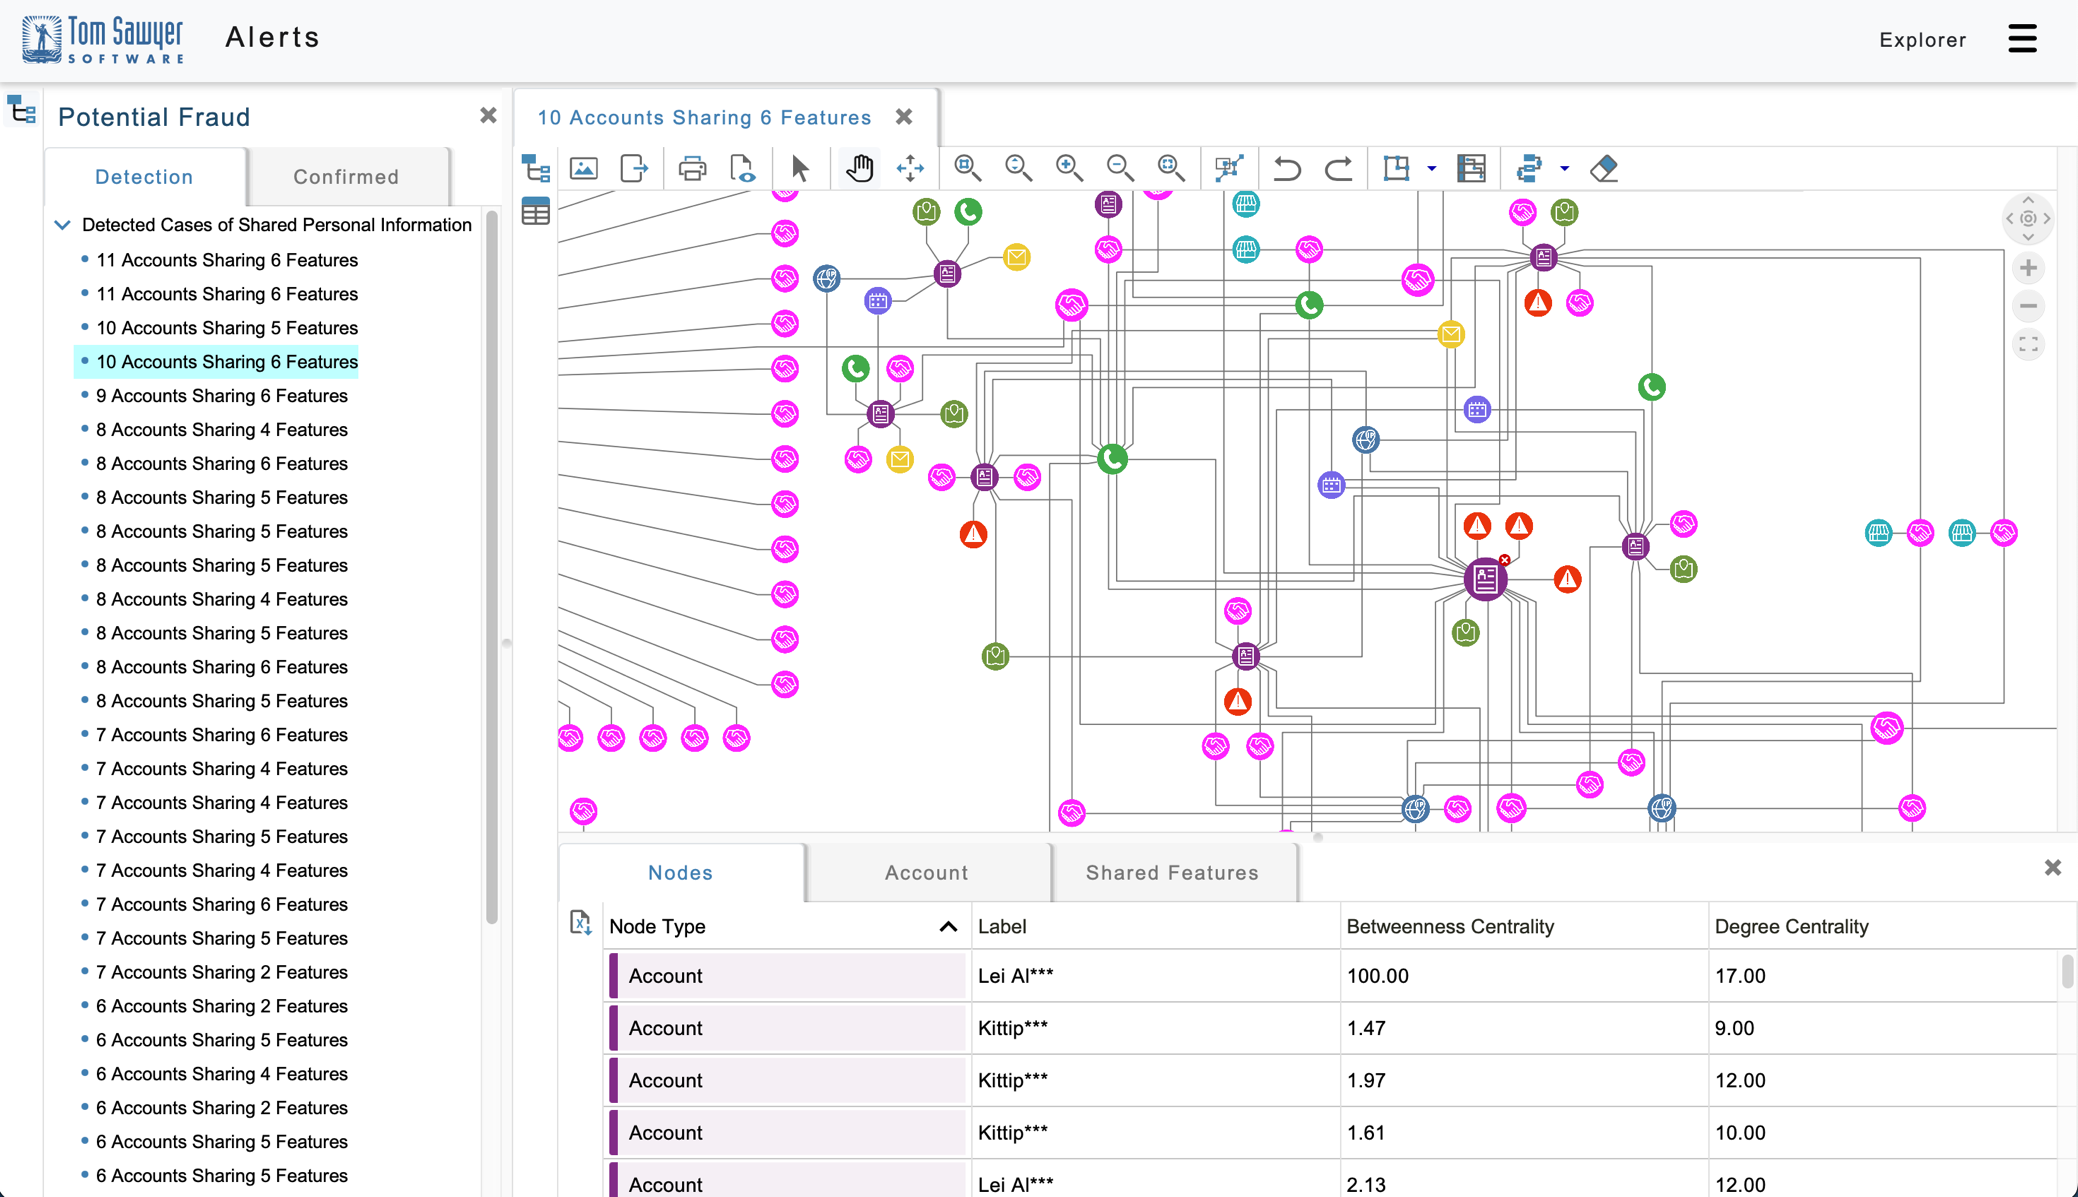Open print preview from toolbar
This screenshot has height=1197, width=2078.
click(742, 168)
